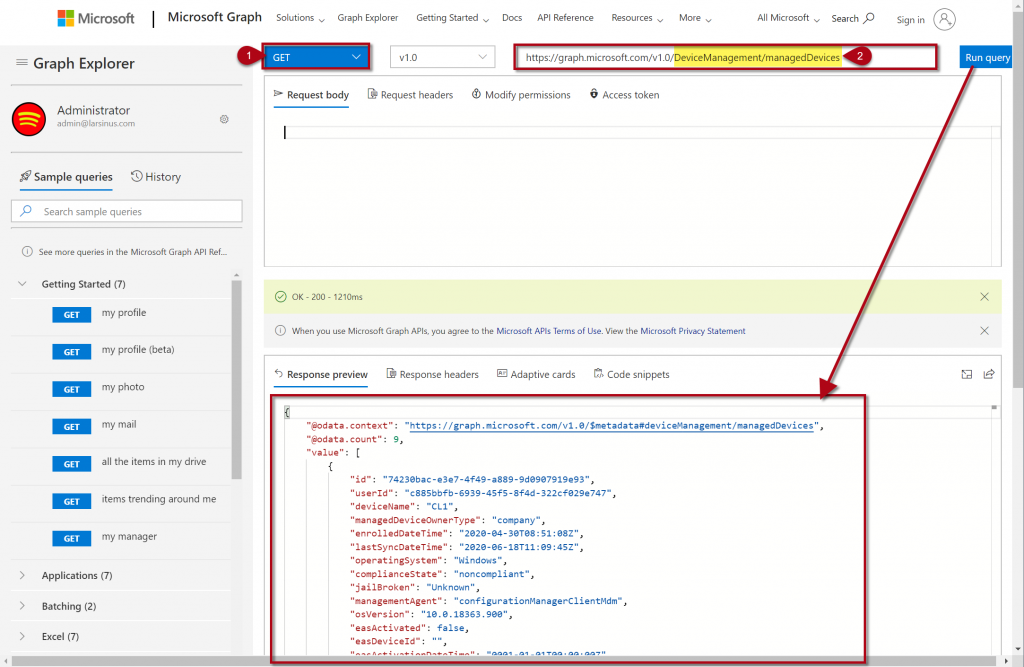Switch to Sample queries tab
The width and height of the screenshot is (1024, 667).
pyautogui.click(x=66, y=177)
